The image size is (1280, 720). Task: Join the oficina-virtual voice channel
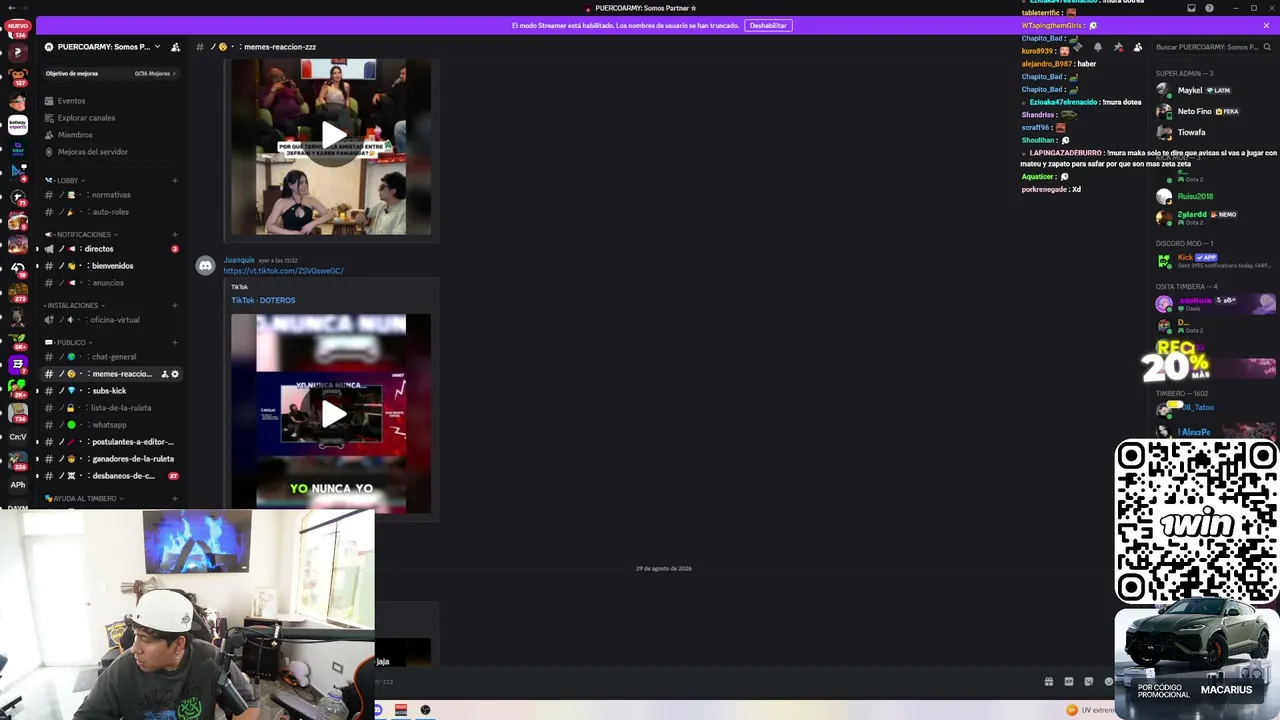[x=110, y=320]
